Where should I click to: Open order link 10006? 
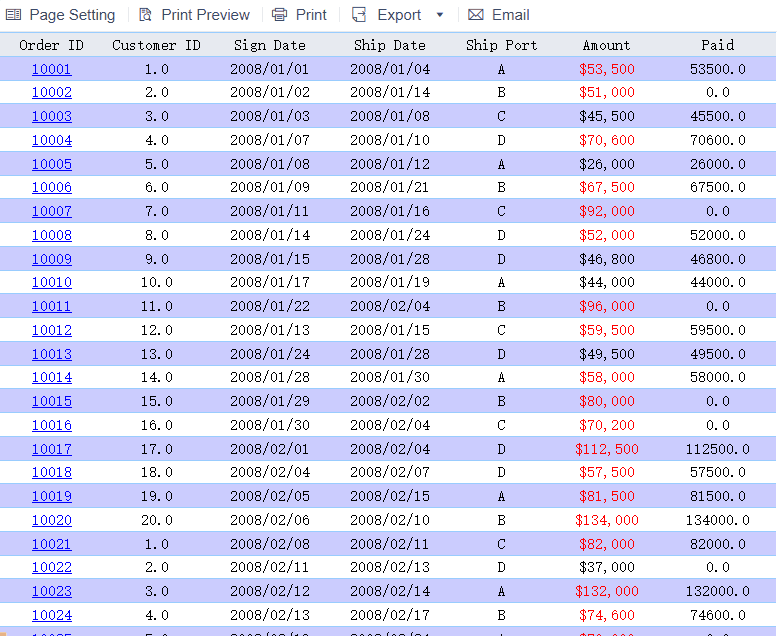52,187
